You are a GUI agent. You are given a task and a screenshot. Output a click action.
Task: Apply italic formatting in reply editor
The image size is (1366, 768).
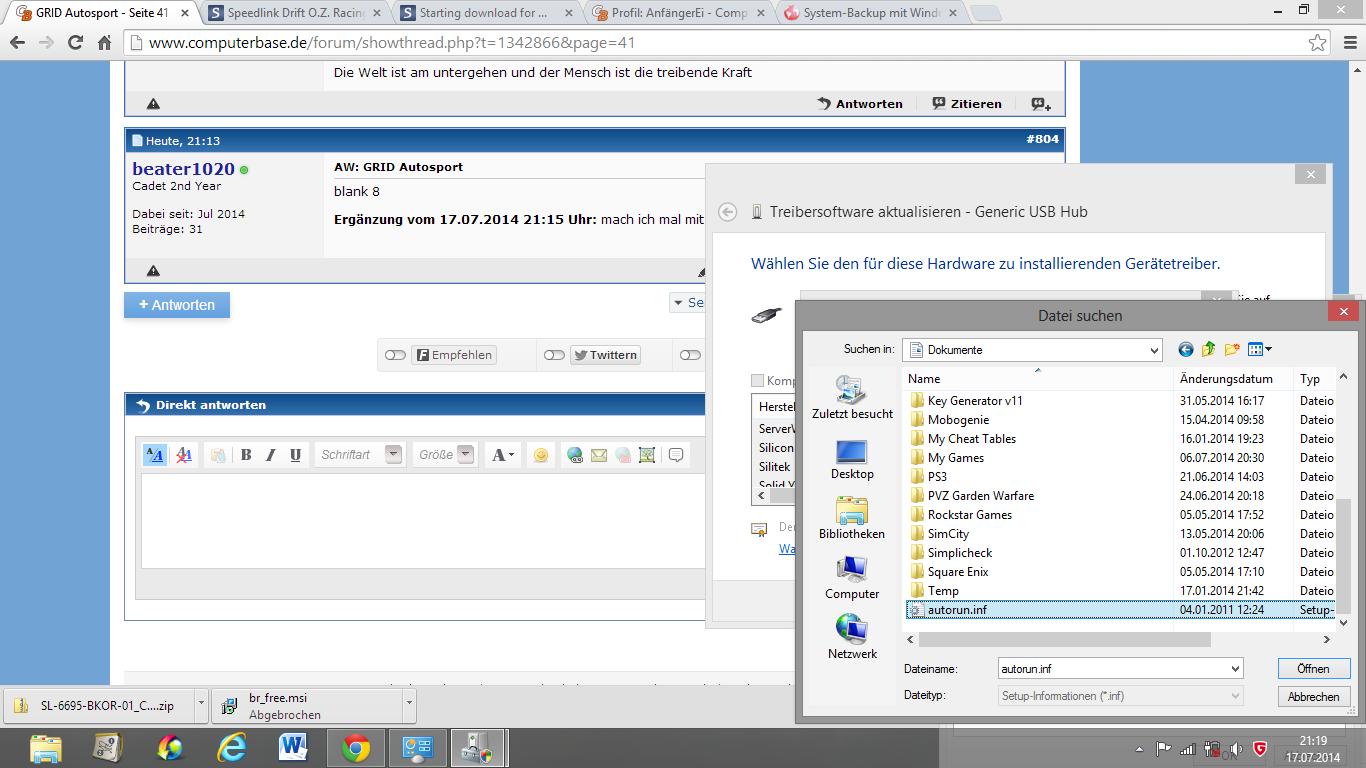pyautogui.click(x=270, y=455)
